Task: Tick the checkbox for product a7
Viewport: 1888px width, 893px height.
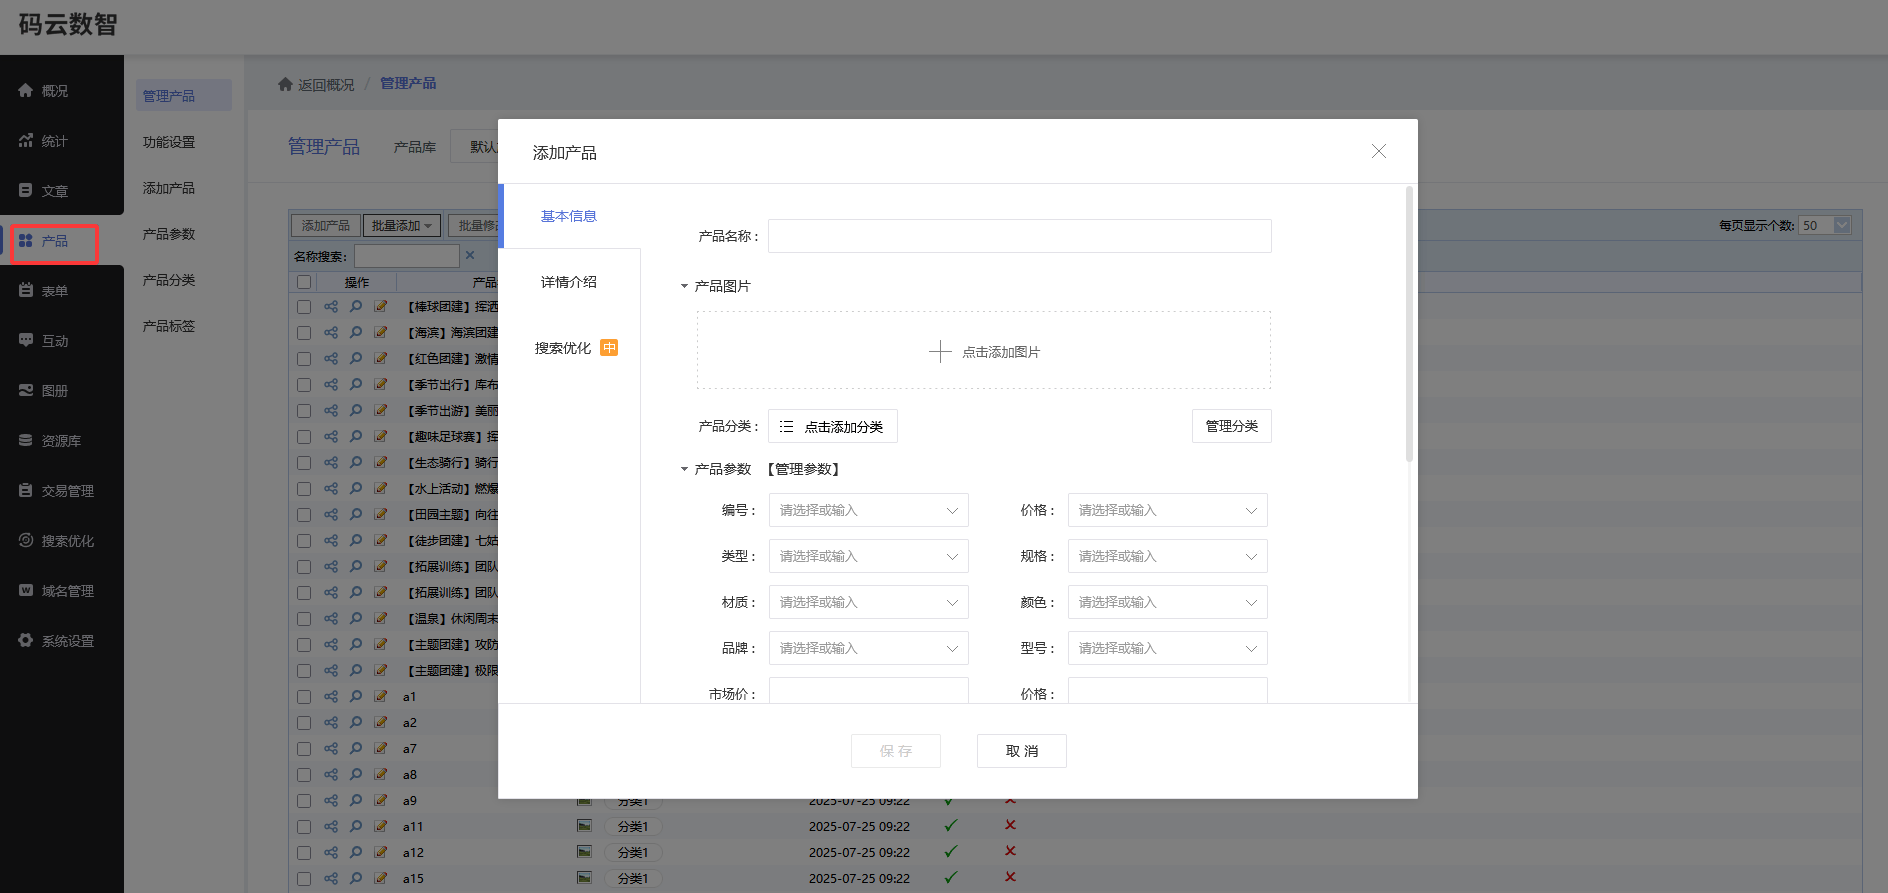Action: [x=304, y=749]
